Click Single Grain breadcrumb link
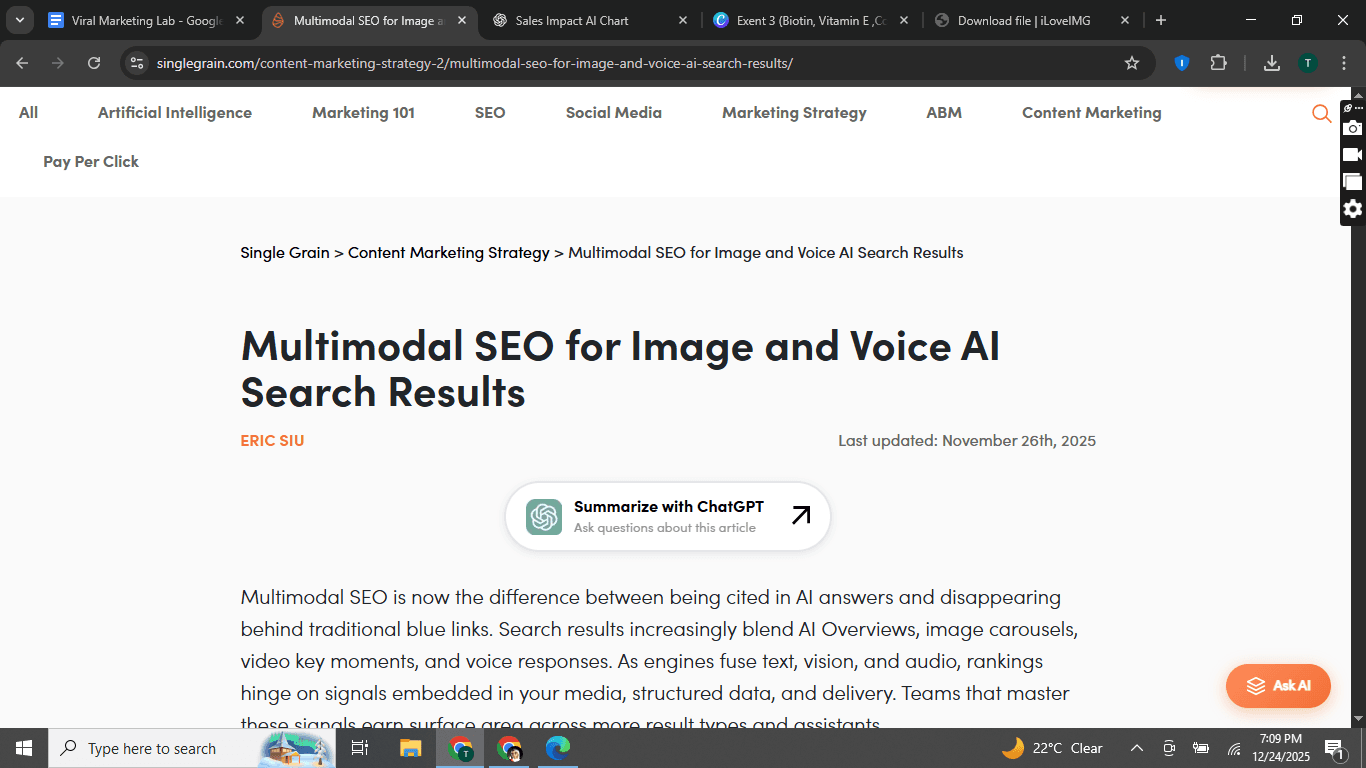 285,253
